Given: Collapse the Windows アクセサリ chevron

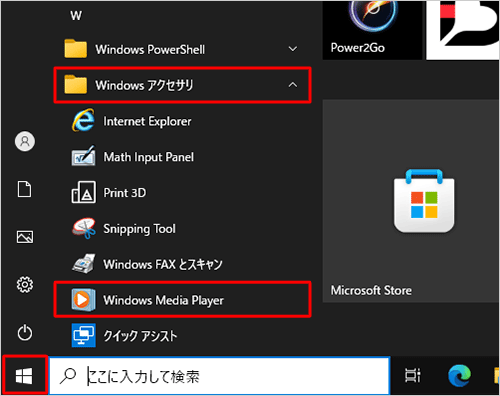Looking at the screenshot, I should click(x=293, y=85).
